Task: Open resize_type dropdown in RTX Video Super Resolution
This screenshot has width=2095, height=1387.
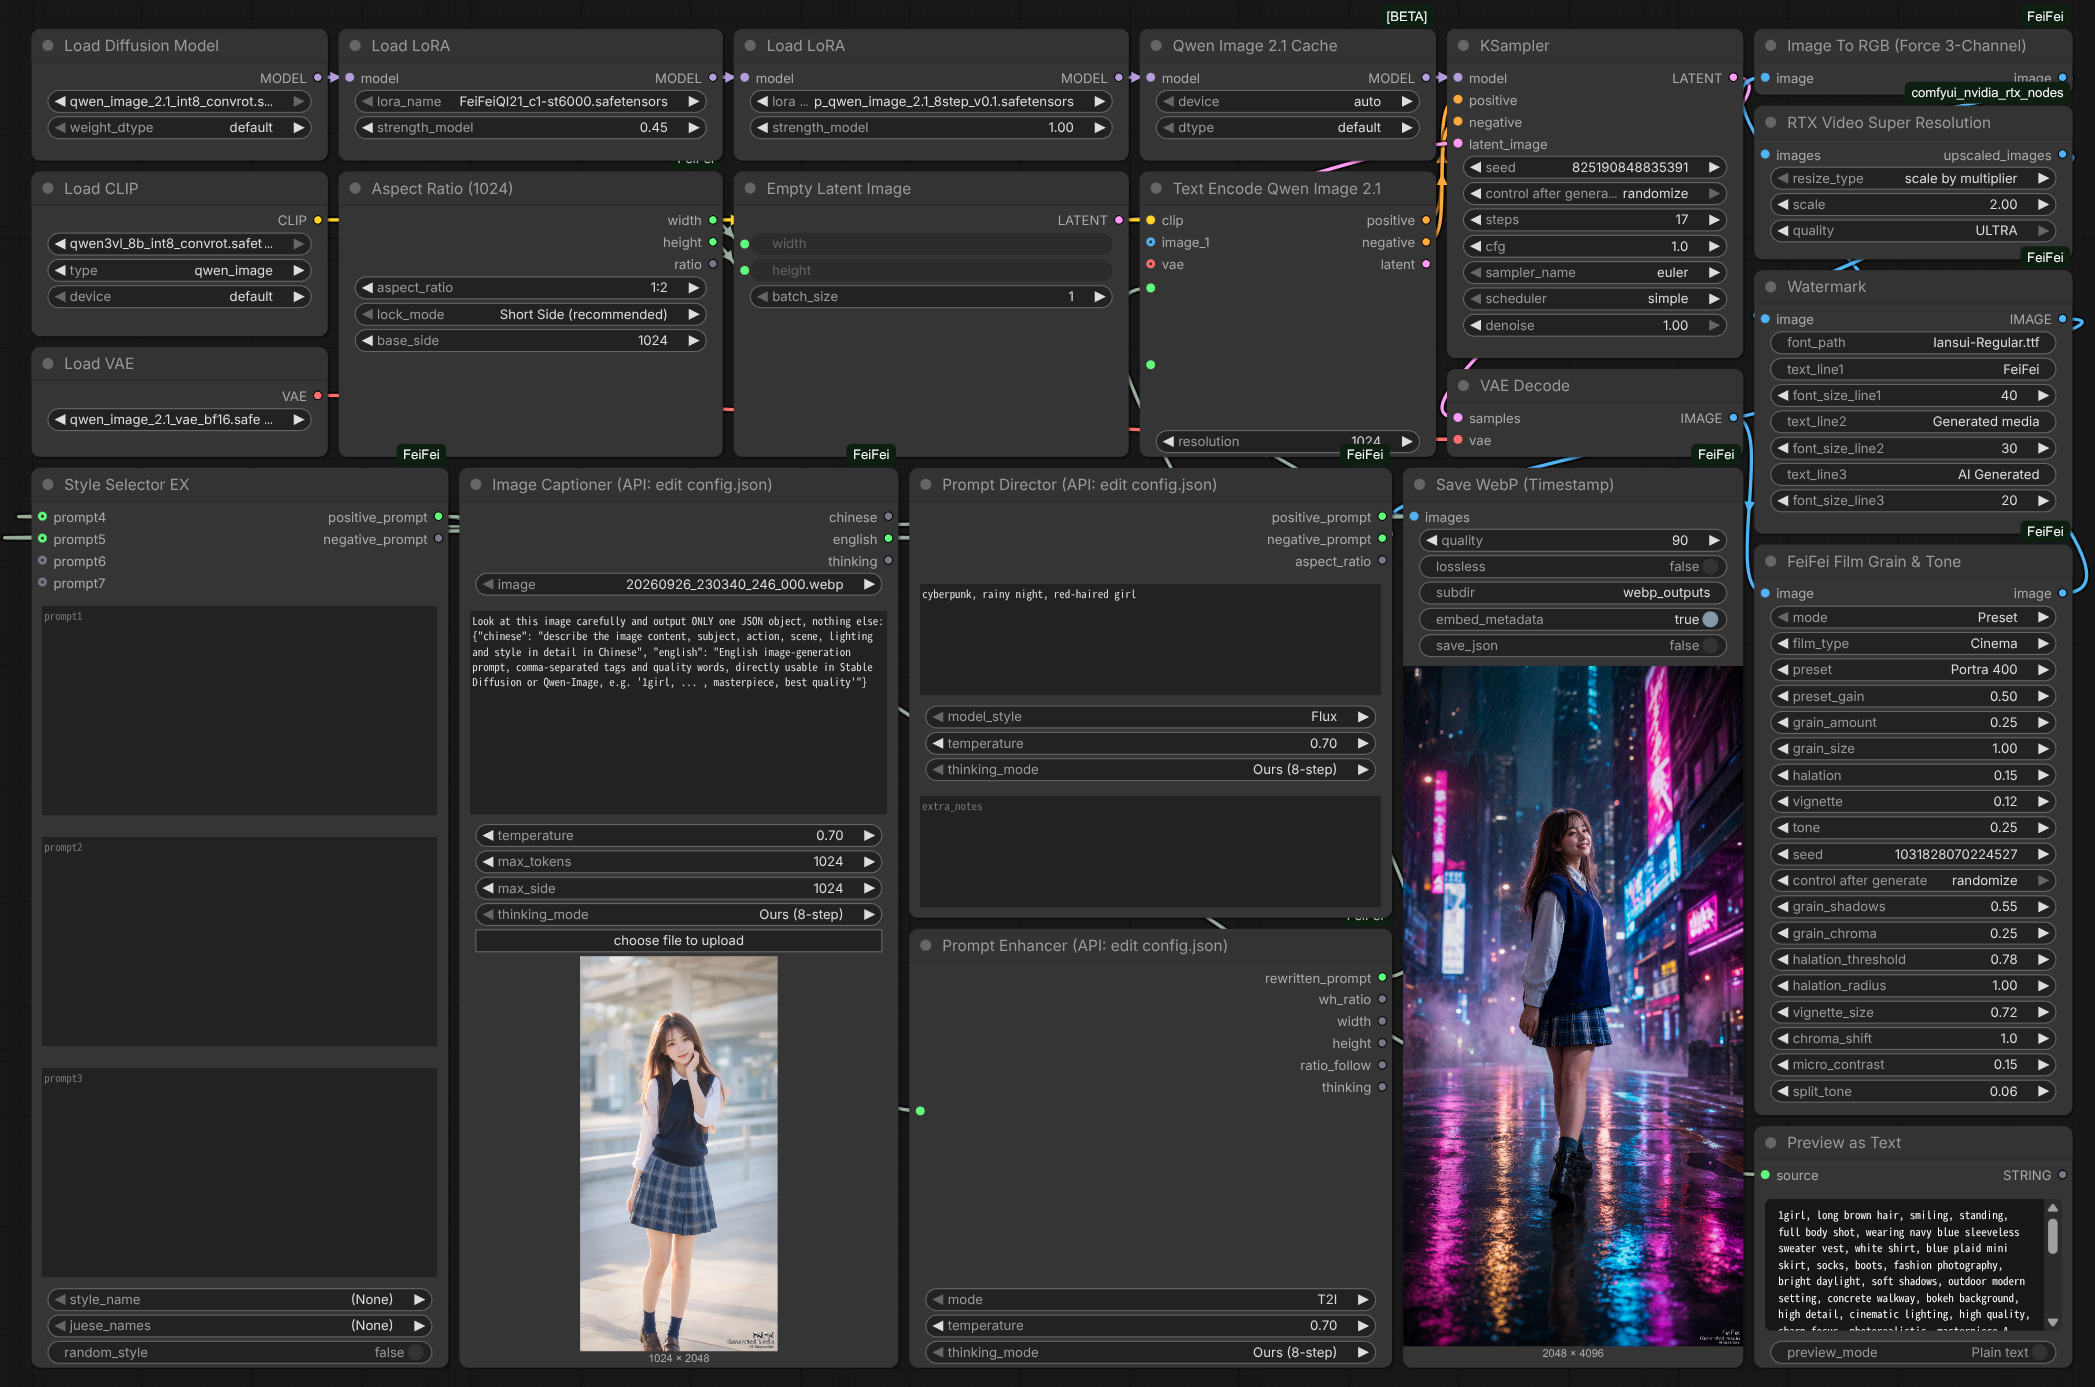Action: click(x=1912, y=179)
